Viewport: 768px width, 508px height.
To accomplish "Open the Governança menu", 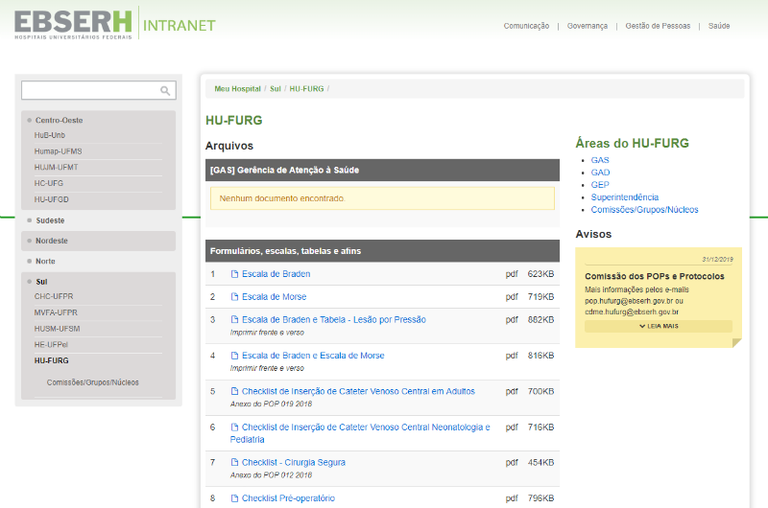I will pyautogui.click(x=586, y=26).
